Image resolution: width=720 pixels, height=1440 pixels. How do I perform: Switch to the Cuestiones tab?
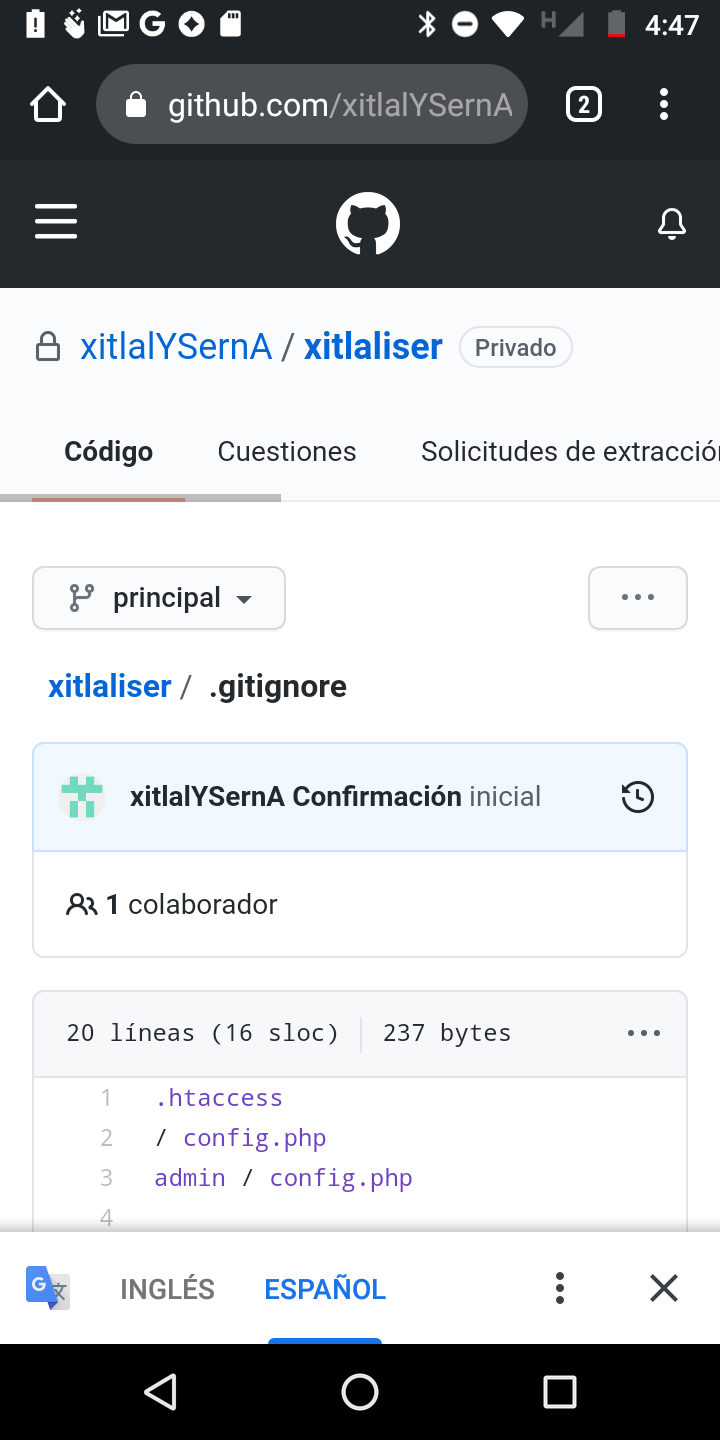click(286, 451)
